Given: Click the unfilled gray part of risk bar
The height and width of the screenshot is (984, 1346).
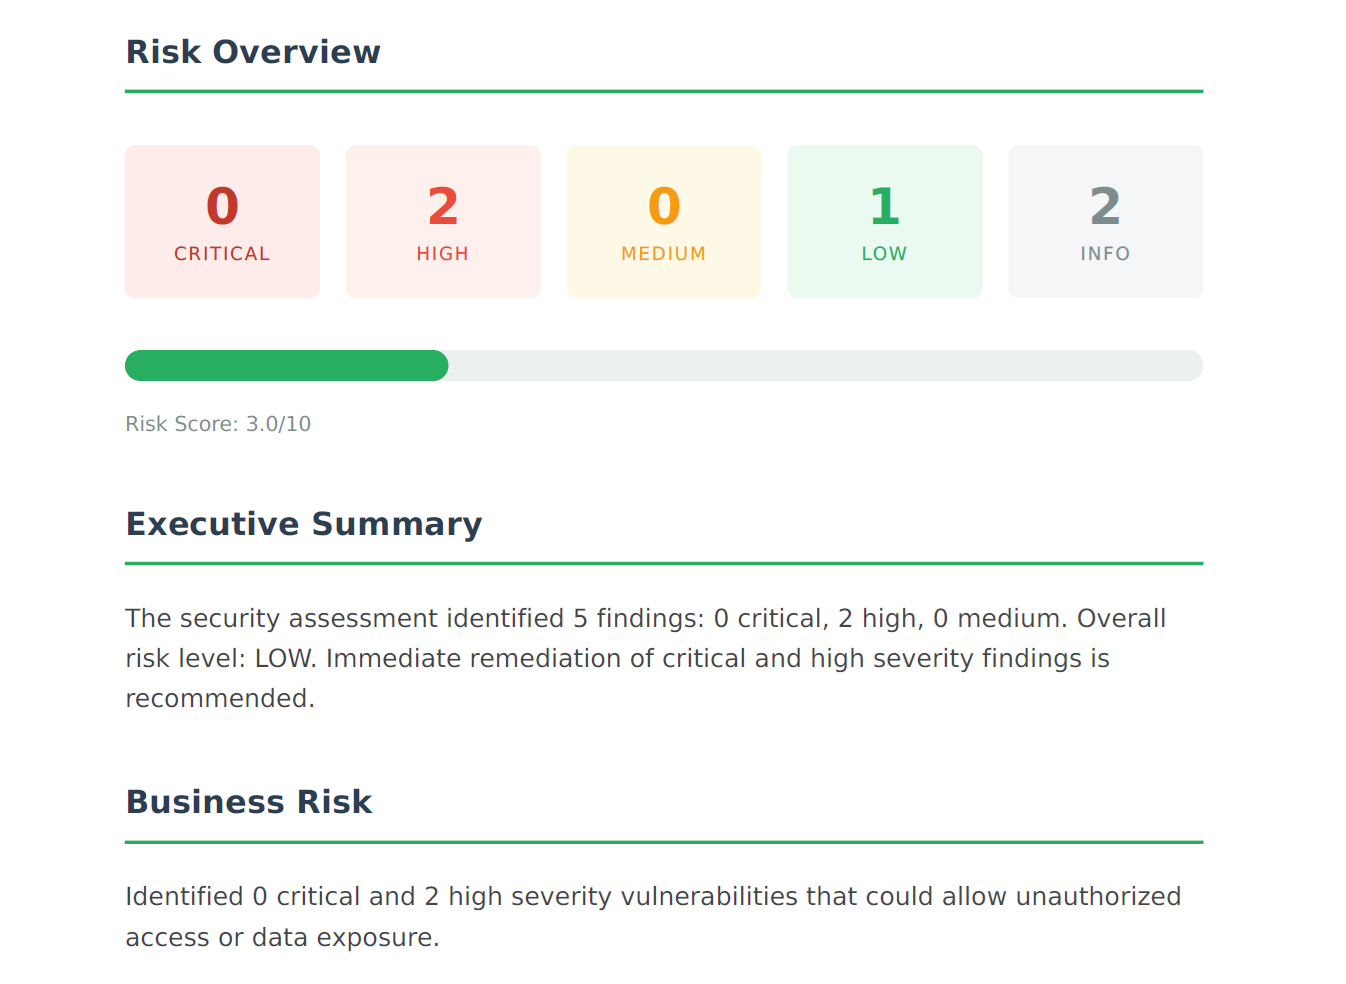Looking at the screenshot, I should (x=826, y=365).
